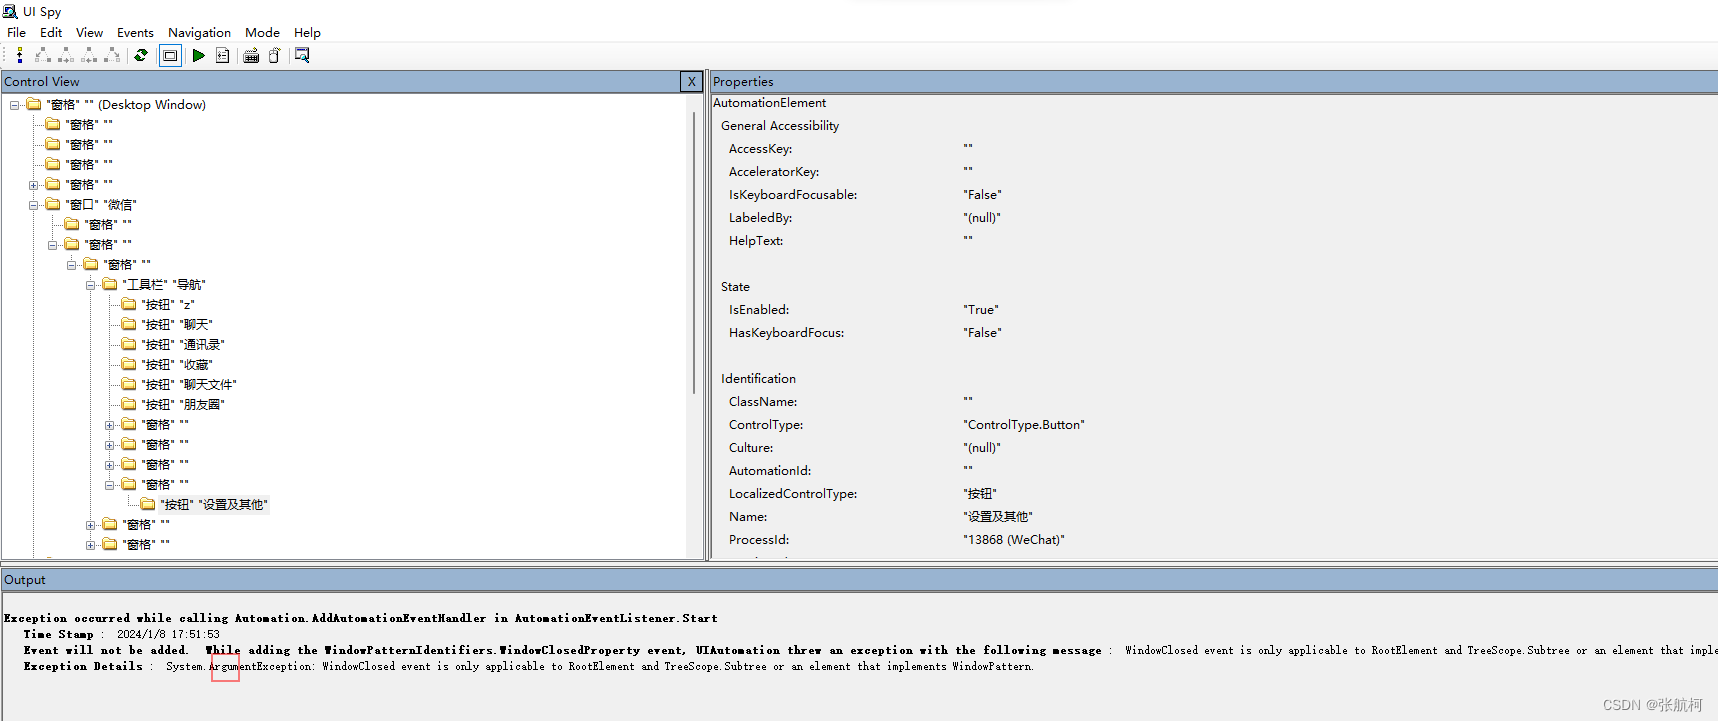Click the navigate-to-first-child toolbar icon
This screenshot has height=721, width=1718.
(x=42, y=56)
